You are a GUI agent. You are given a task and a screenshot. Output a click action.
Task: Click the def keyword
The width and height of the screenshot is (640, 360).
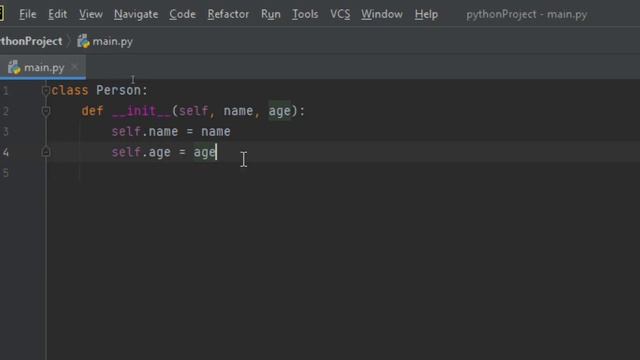tap(92, 111)
